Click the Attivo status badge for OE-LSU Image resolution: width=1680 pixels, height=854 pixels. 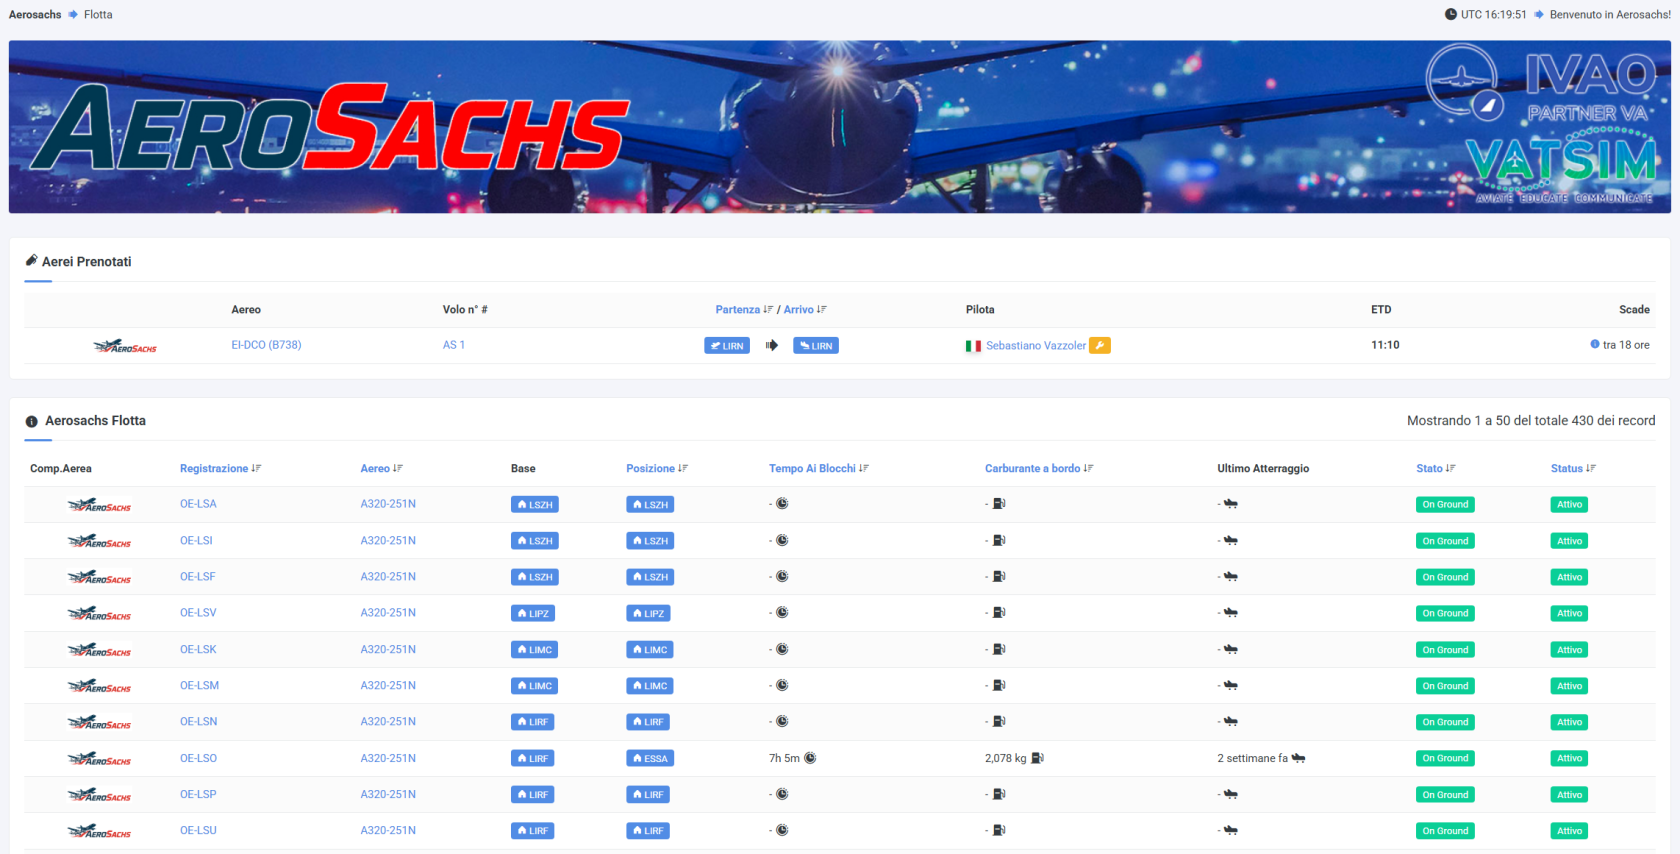coord(1569,831)
